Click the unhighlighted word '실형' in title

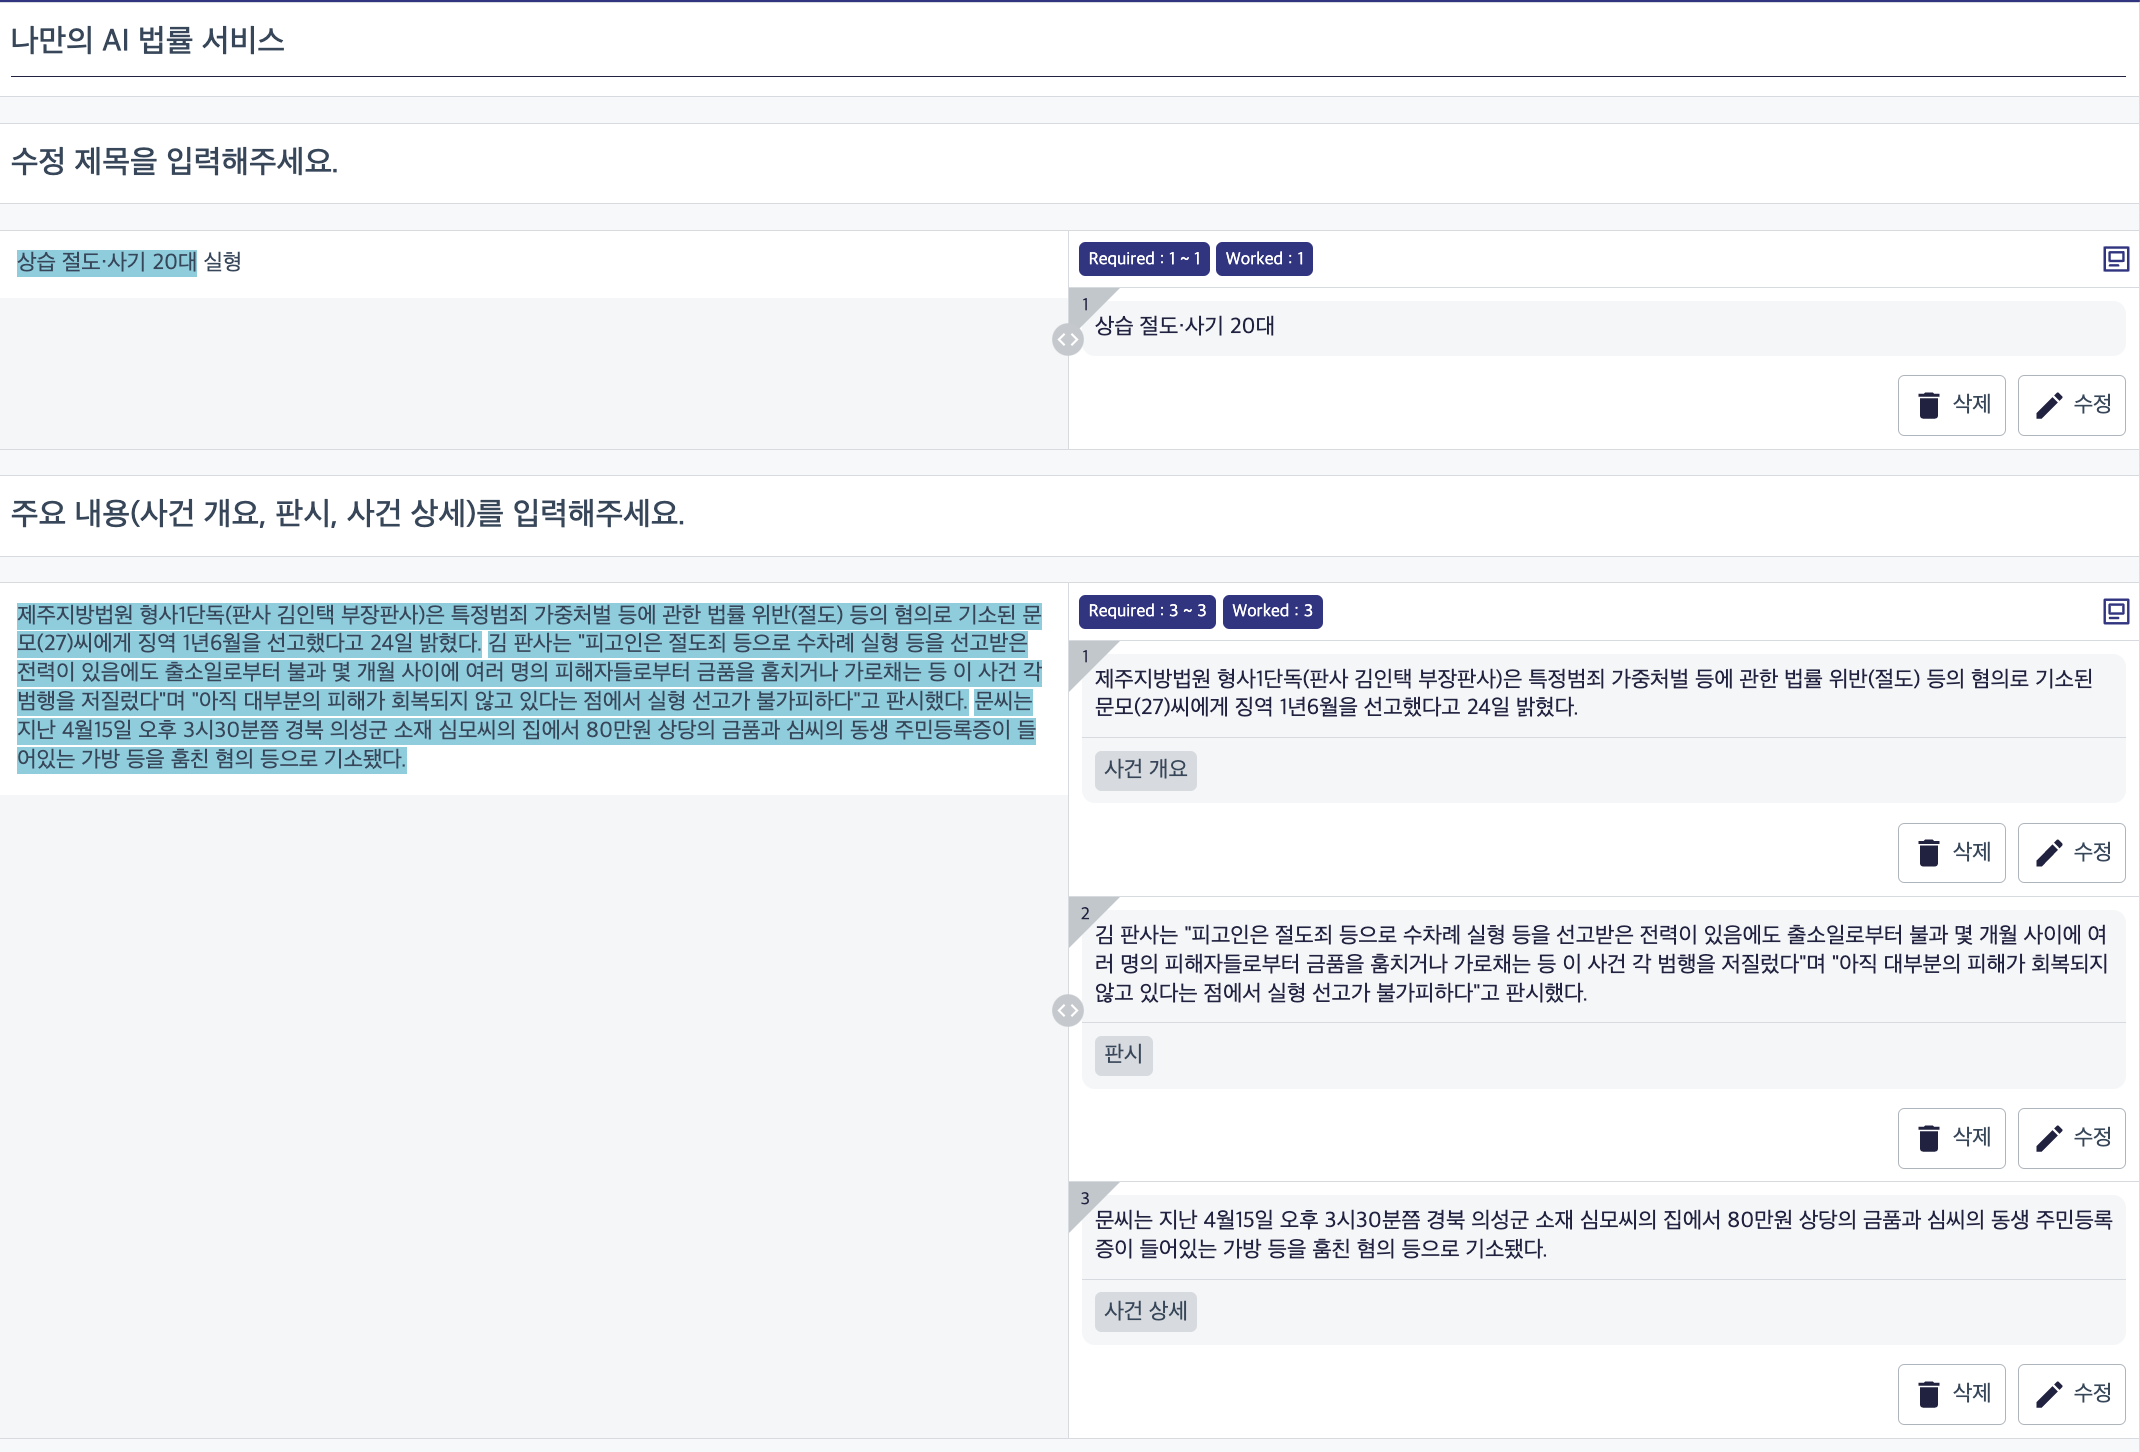[x=223, y=262]
